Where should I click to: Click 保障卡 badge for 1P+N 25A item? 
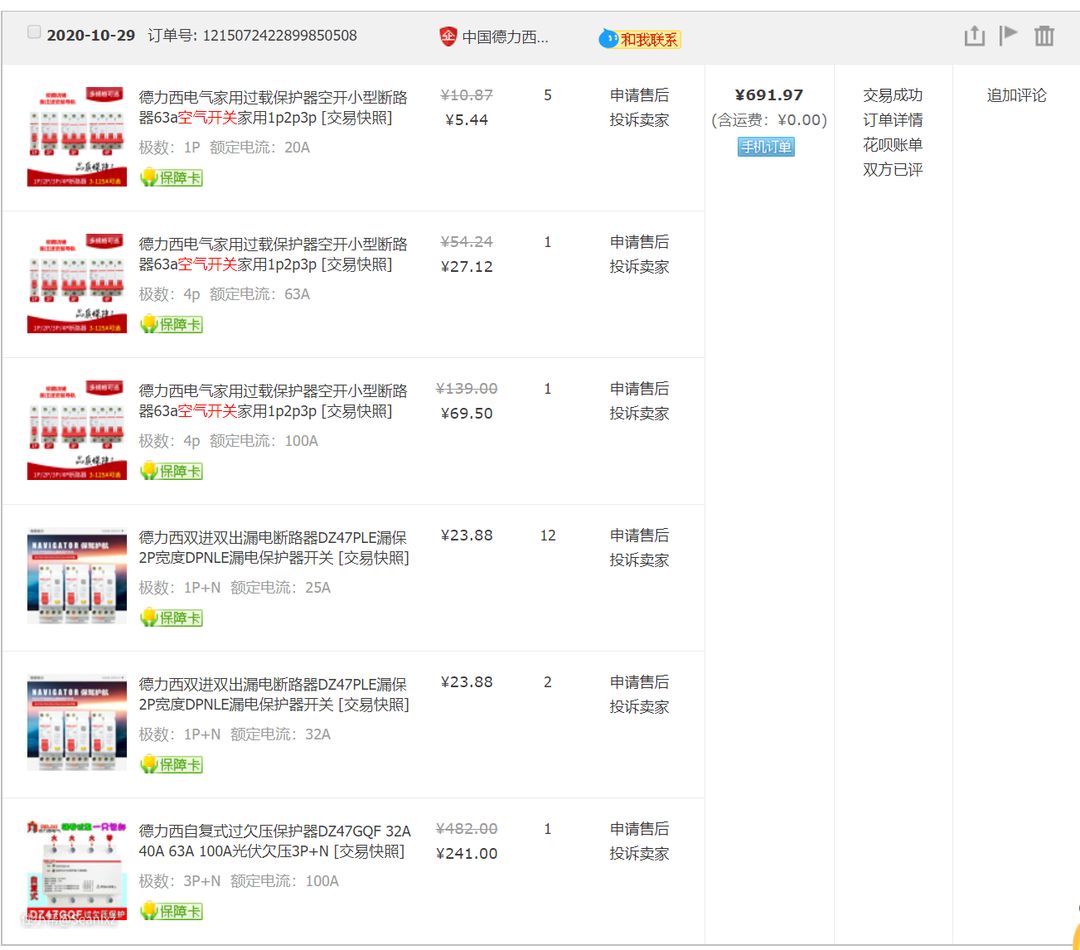coord(171,618)
